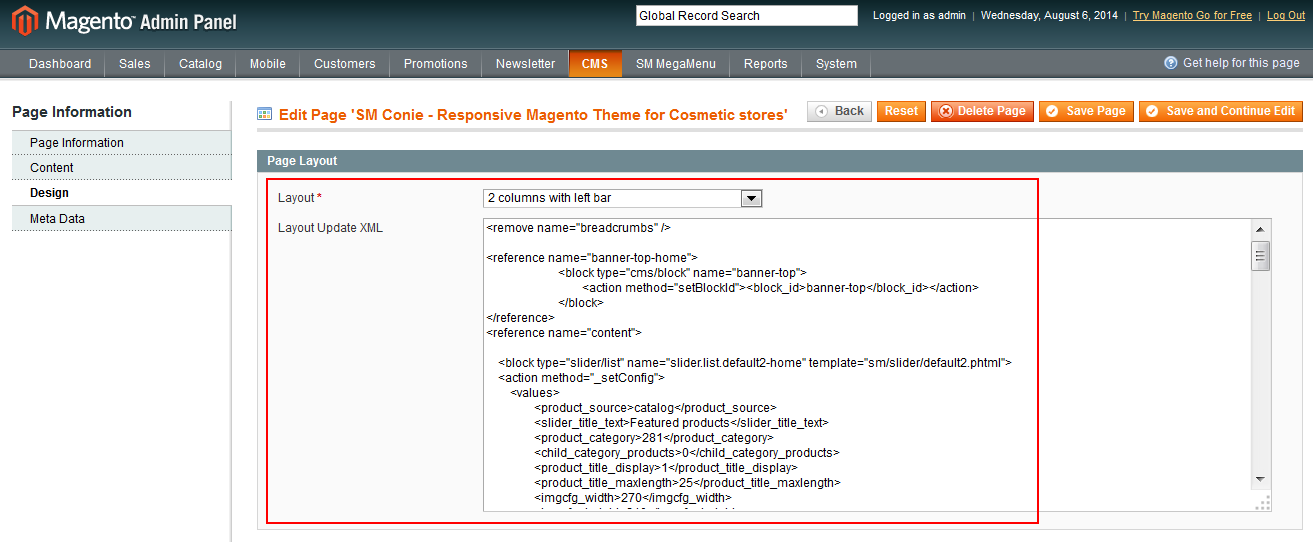
Task: Open the Reports menu
Action: (766, 64)
